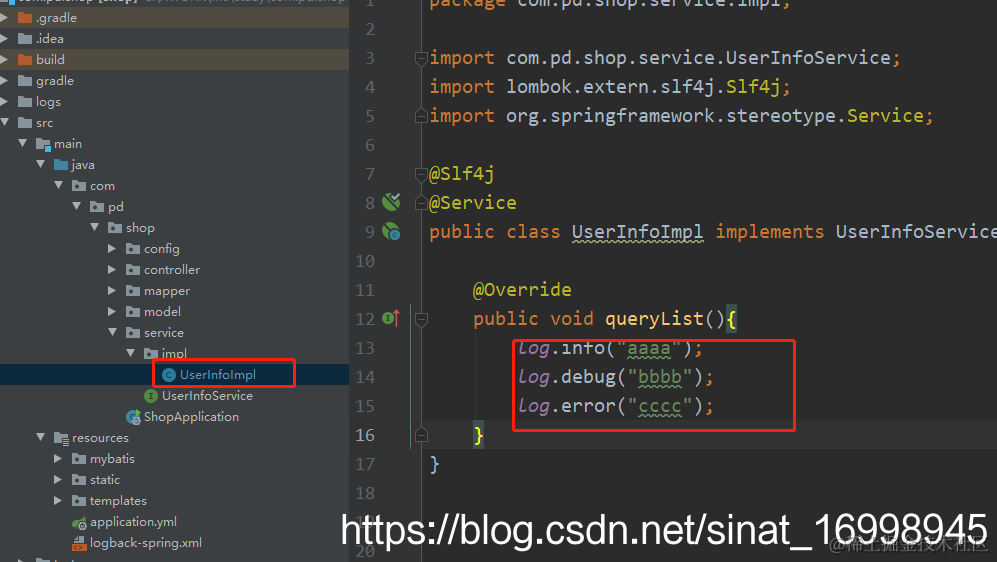Click the UserInfoService import on line 3
Screen dimensions: 997x562
click(x=664, y=58)
